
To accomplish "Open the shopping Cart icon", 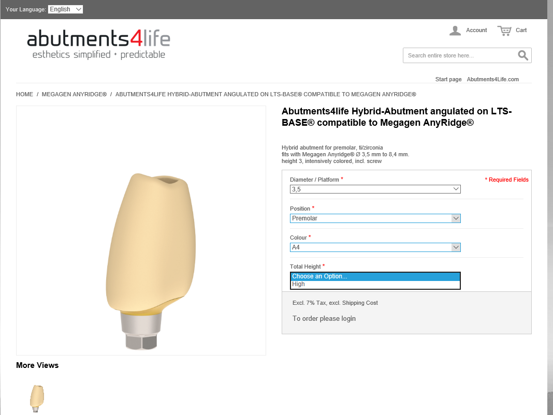I will pyautogui.click(x=504, y=31).
